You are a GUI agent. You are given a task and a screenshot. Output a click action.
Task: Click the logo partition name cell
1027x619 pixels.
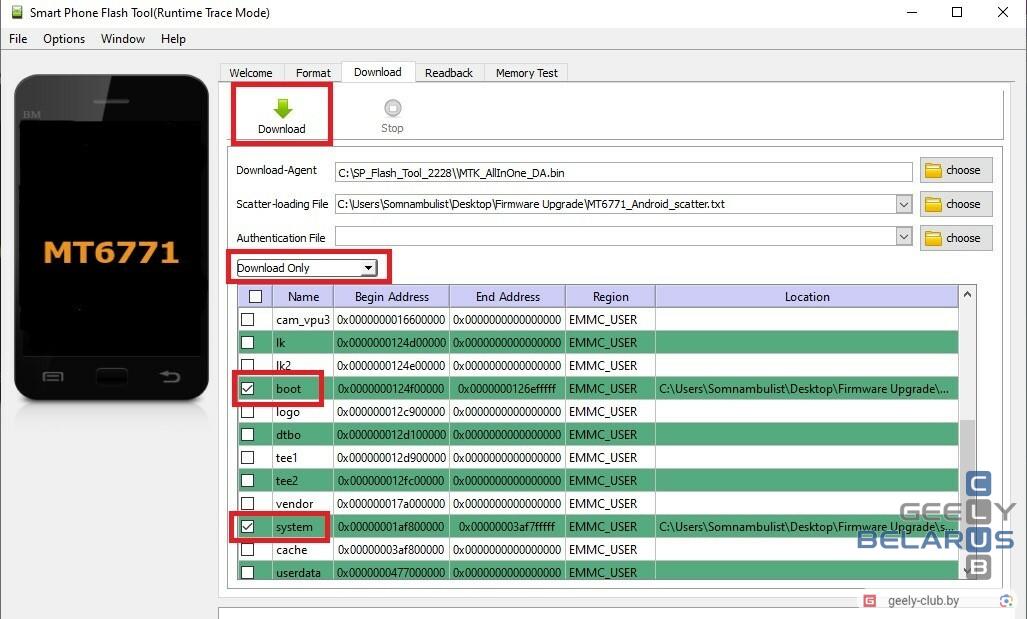[x=303, y=411]
